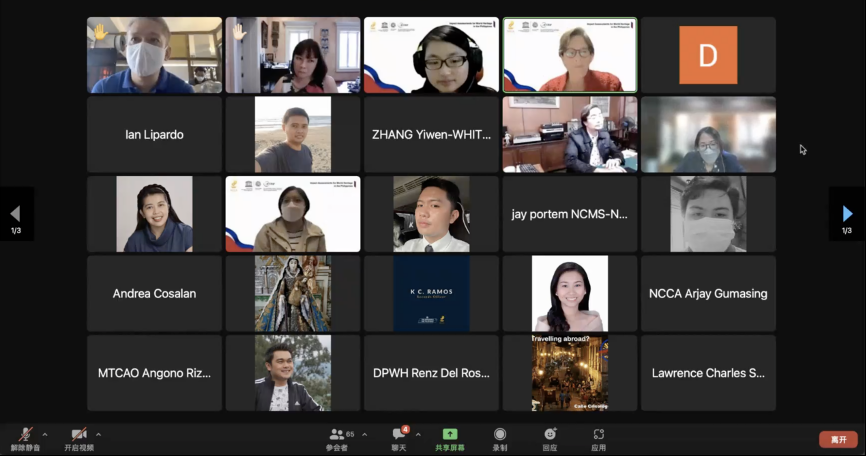Image resolution: width=866 pixels, height=456 pixels.
Task: Click the NCCA Arjay Gumasing tile
Action: pos(708,294)
